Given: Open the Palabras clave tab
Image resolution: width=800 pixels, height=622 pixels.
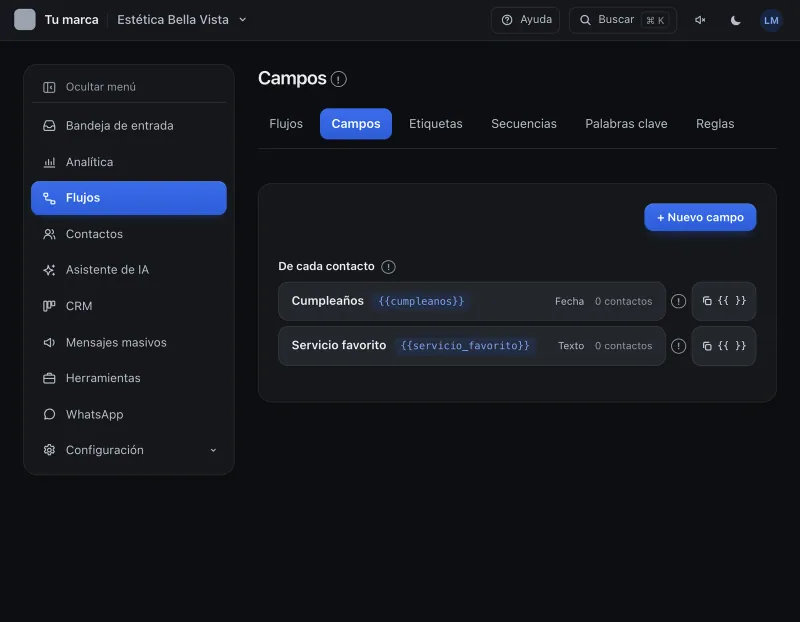Looking at the screenshot, I should coord(626,123).
